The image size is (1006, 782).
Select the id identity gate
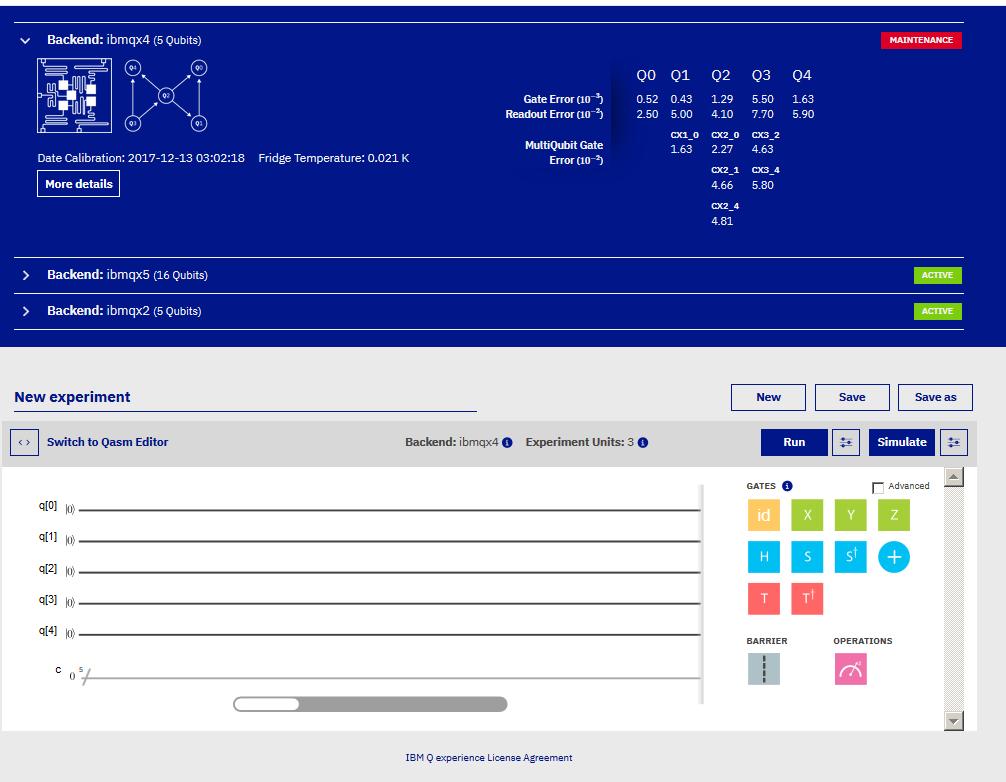point(763,515)
